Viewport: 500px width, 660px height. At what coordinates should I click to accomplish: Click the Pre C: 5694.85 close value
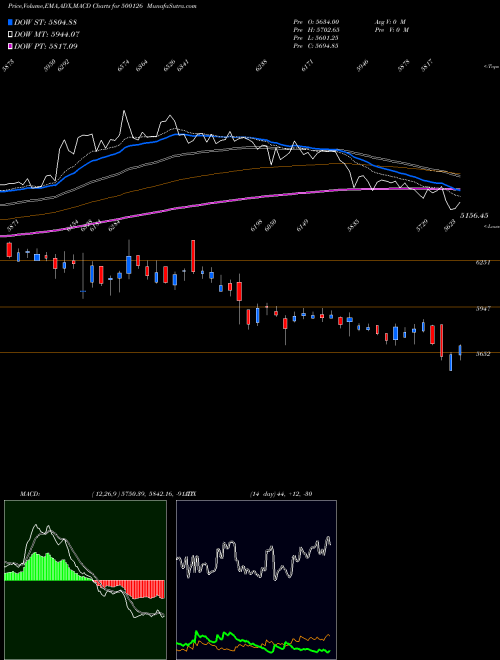(x=316, y=46)
